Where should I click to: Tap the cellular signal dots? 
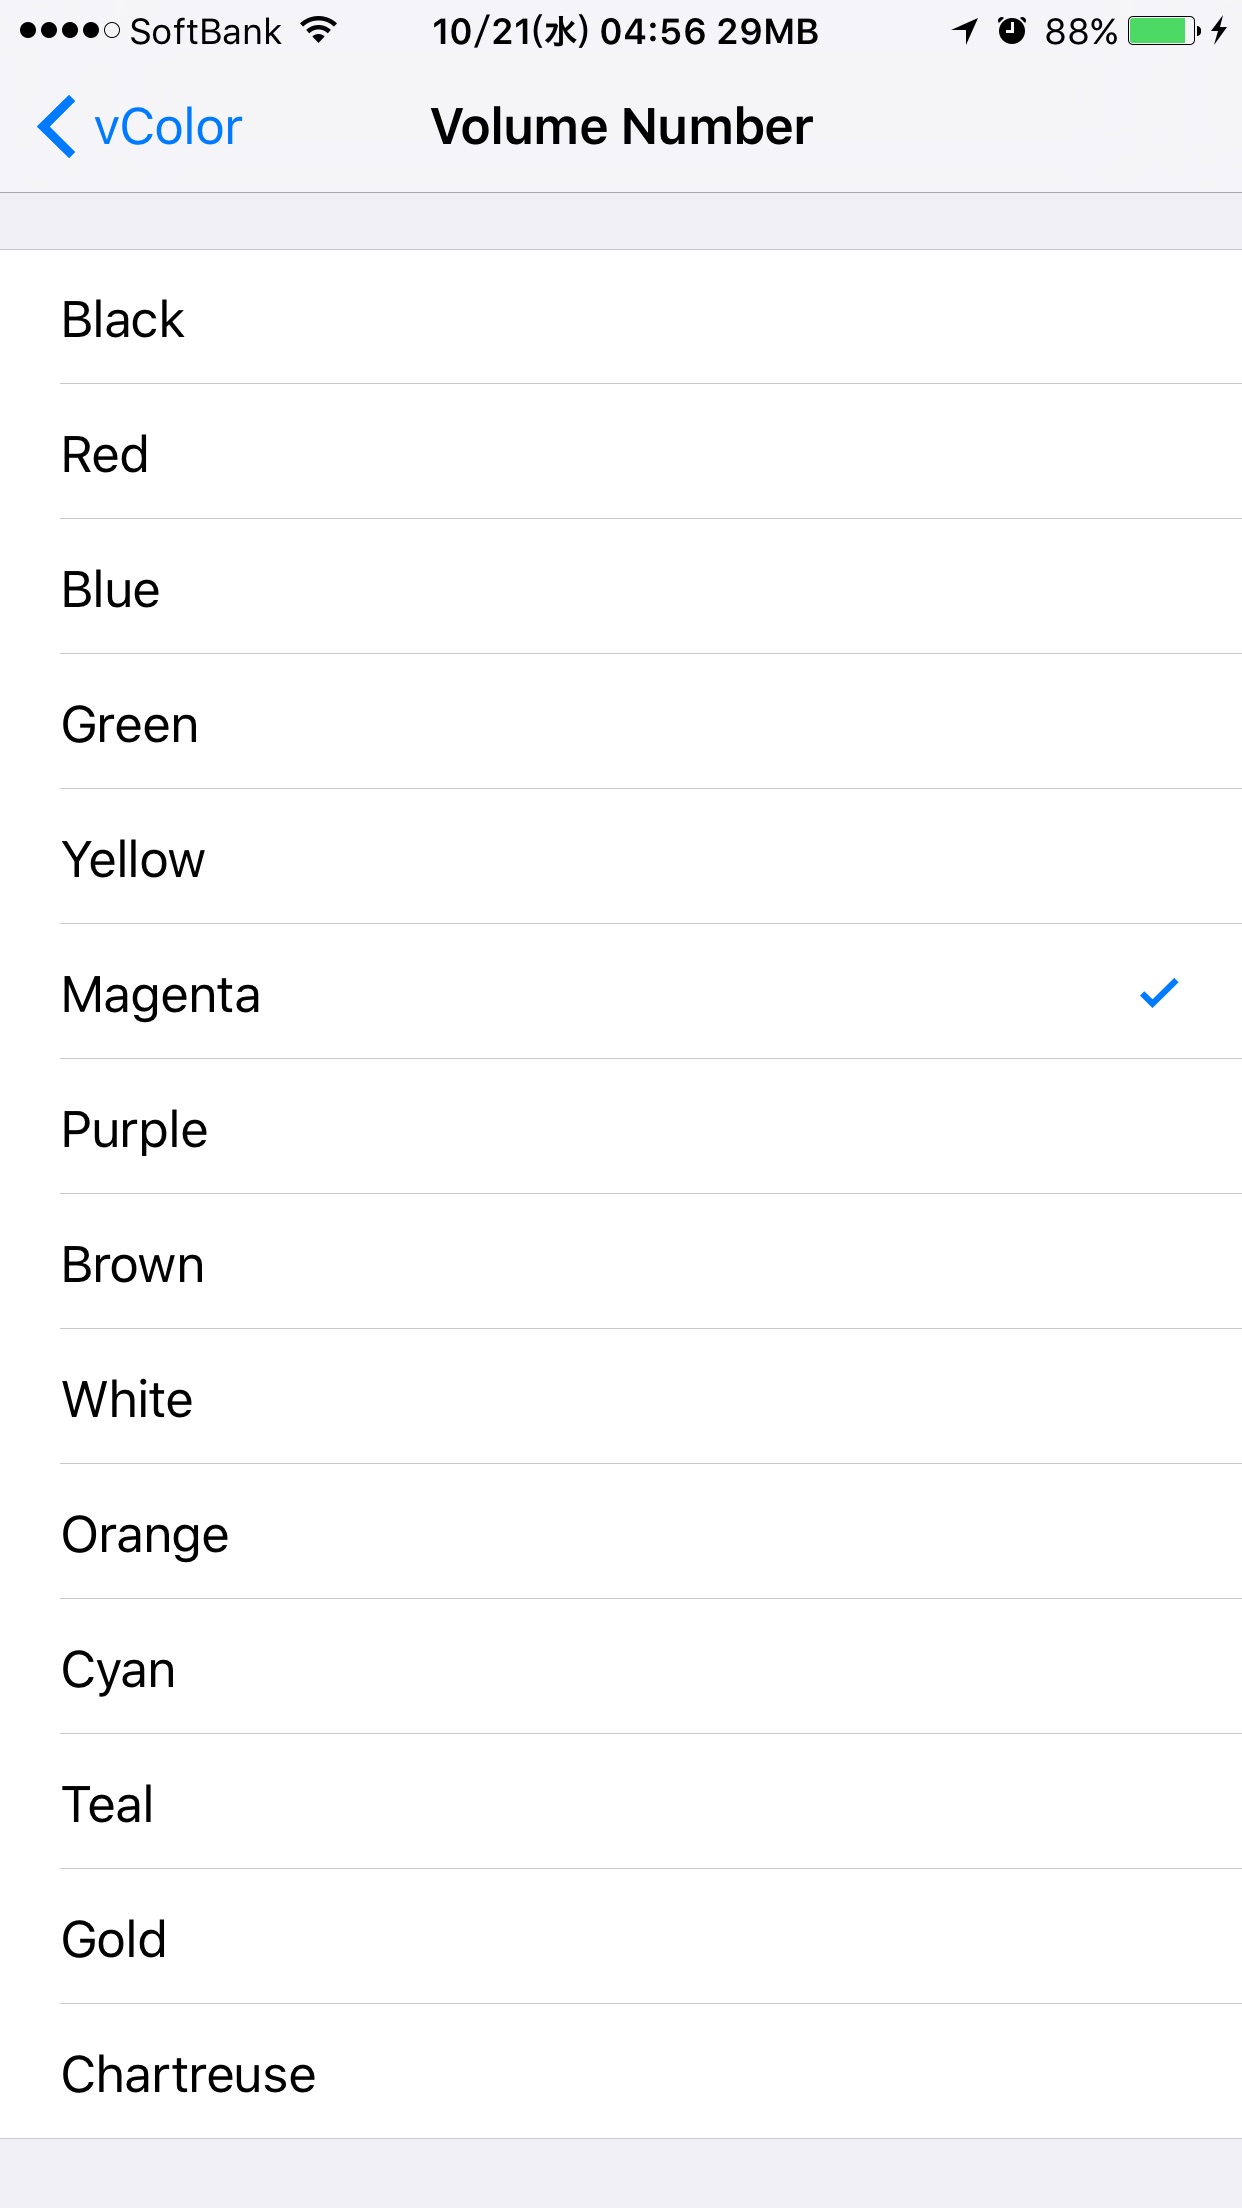(69, 31)
